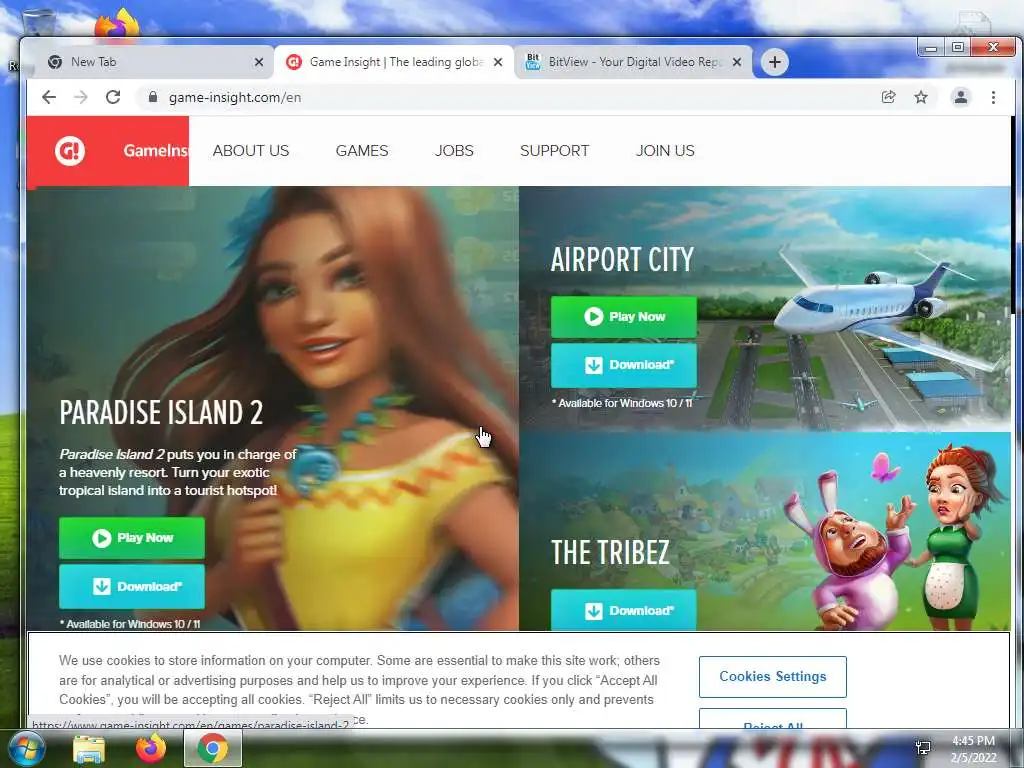Switch to the BitView tab
This screenshot has width=1024, height=768.
pyautogui.click(x=633, y=62)
